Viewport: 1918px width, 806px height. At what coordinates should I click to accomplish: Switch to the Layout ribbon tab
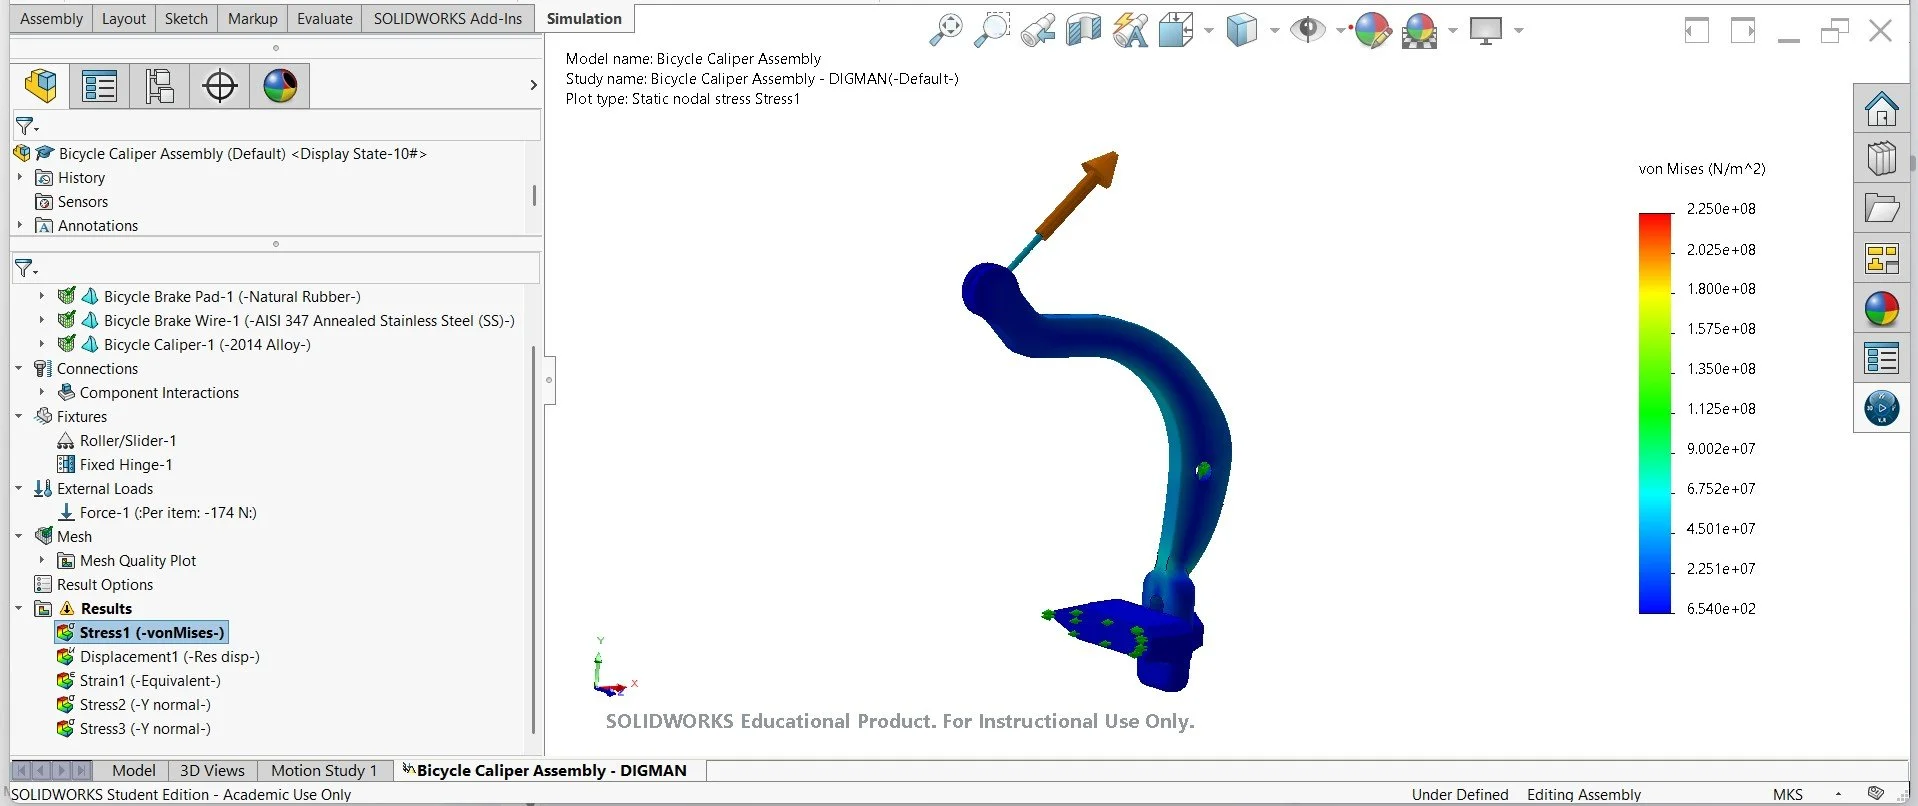(124, 18)
